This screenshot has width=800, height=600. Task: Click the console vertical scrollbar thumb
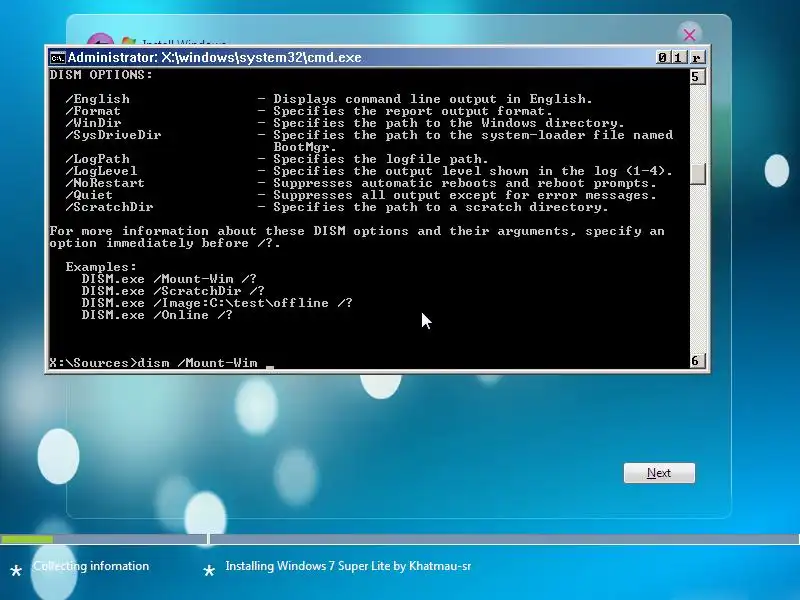click(x=697, y=173)
